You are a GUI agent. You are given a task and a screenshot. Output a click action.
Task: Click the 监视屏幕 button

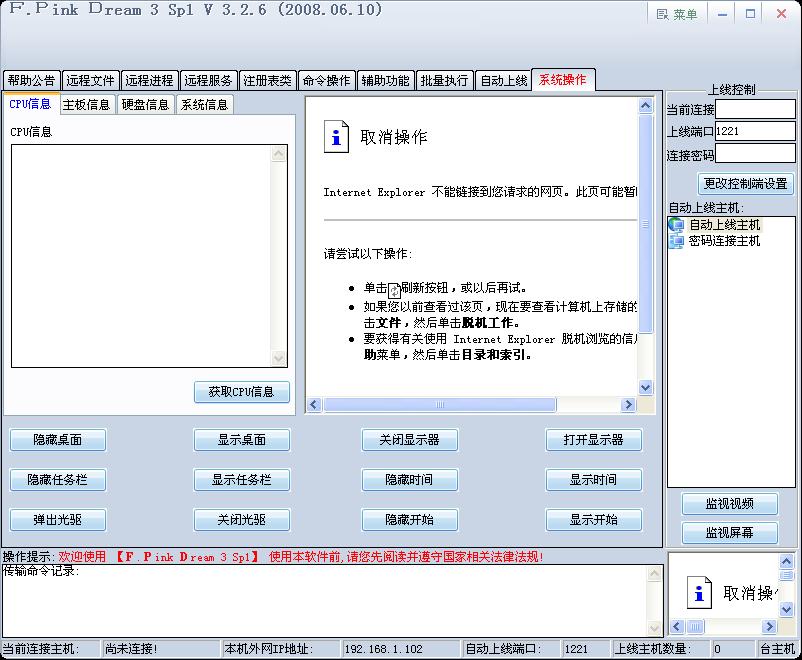(x=730, y=533)
